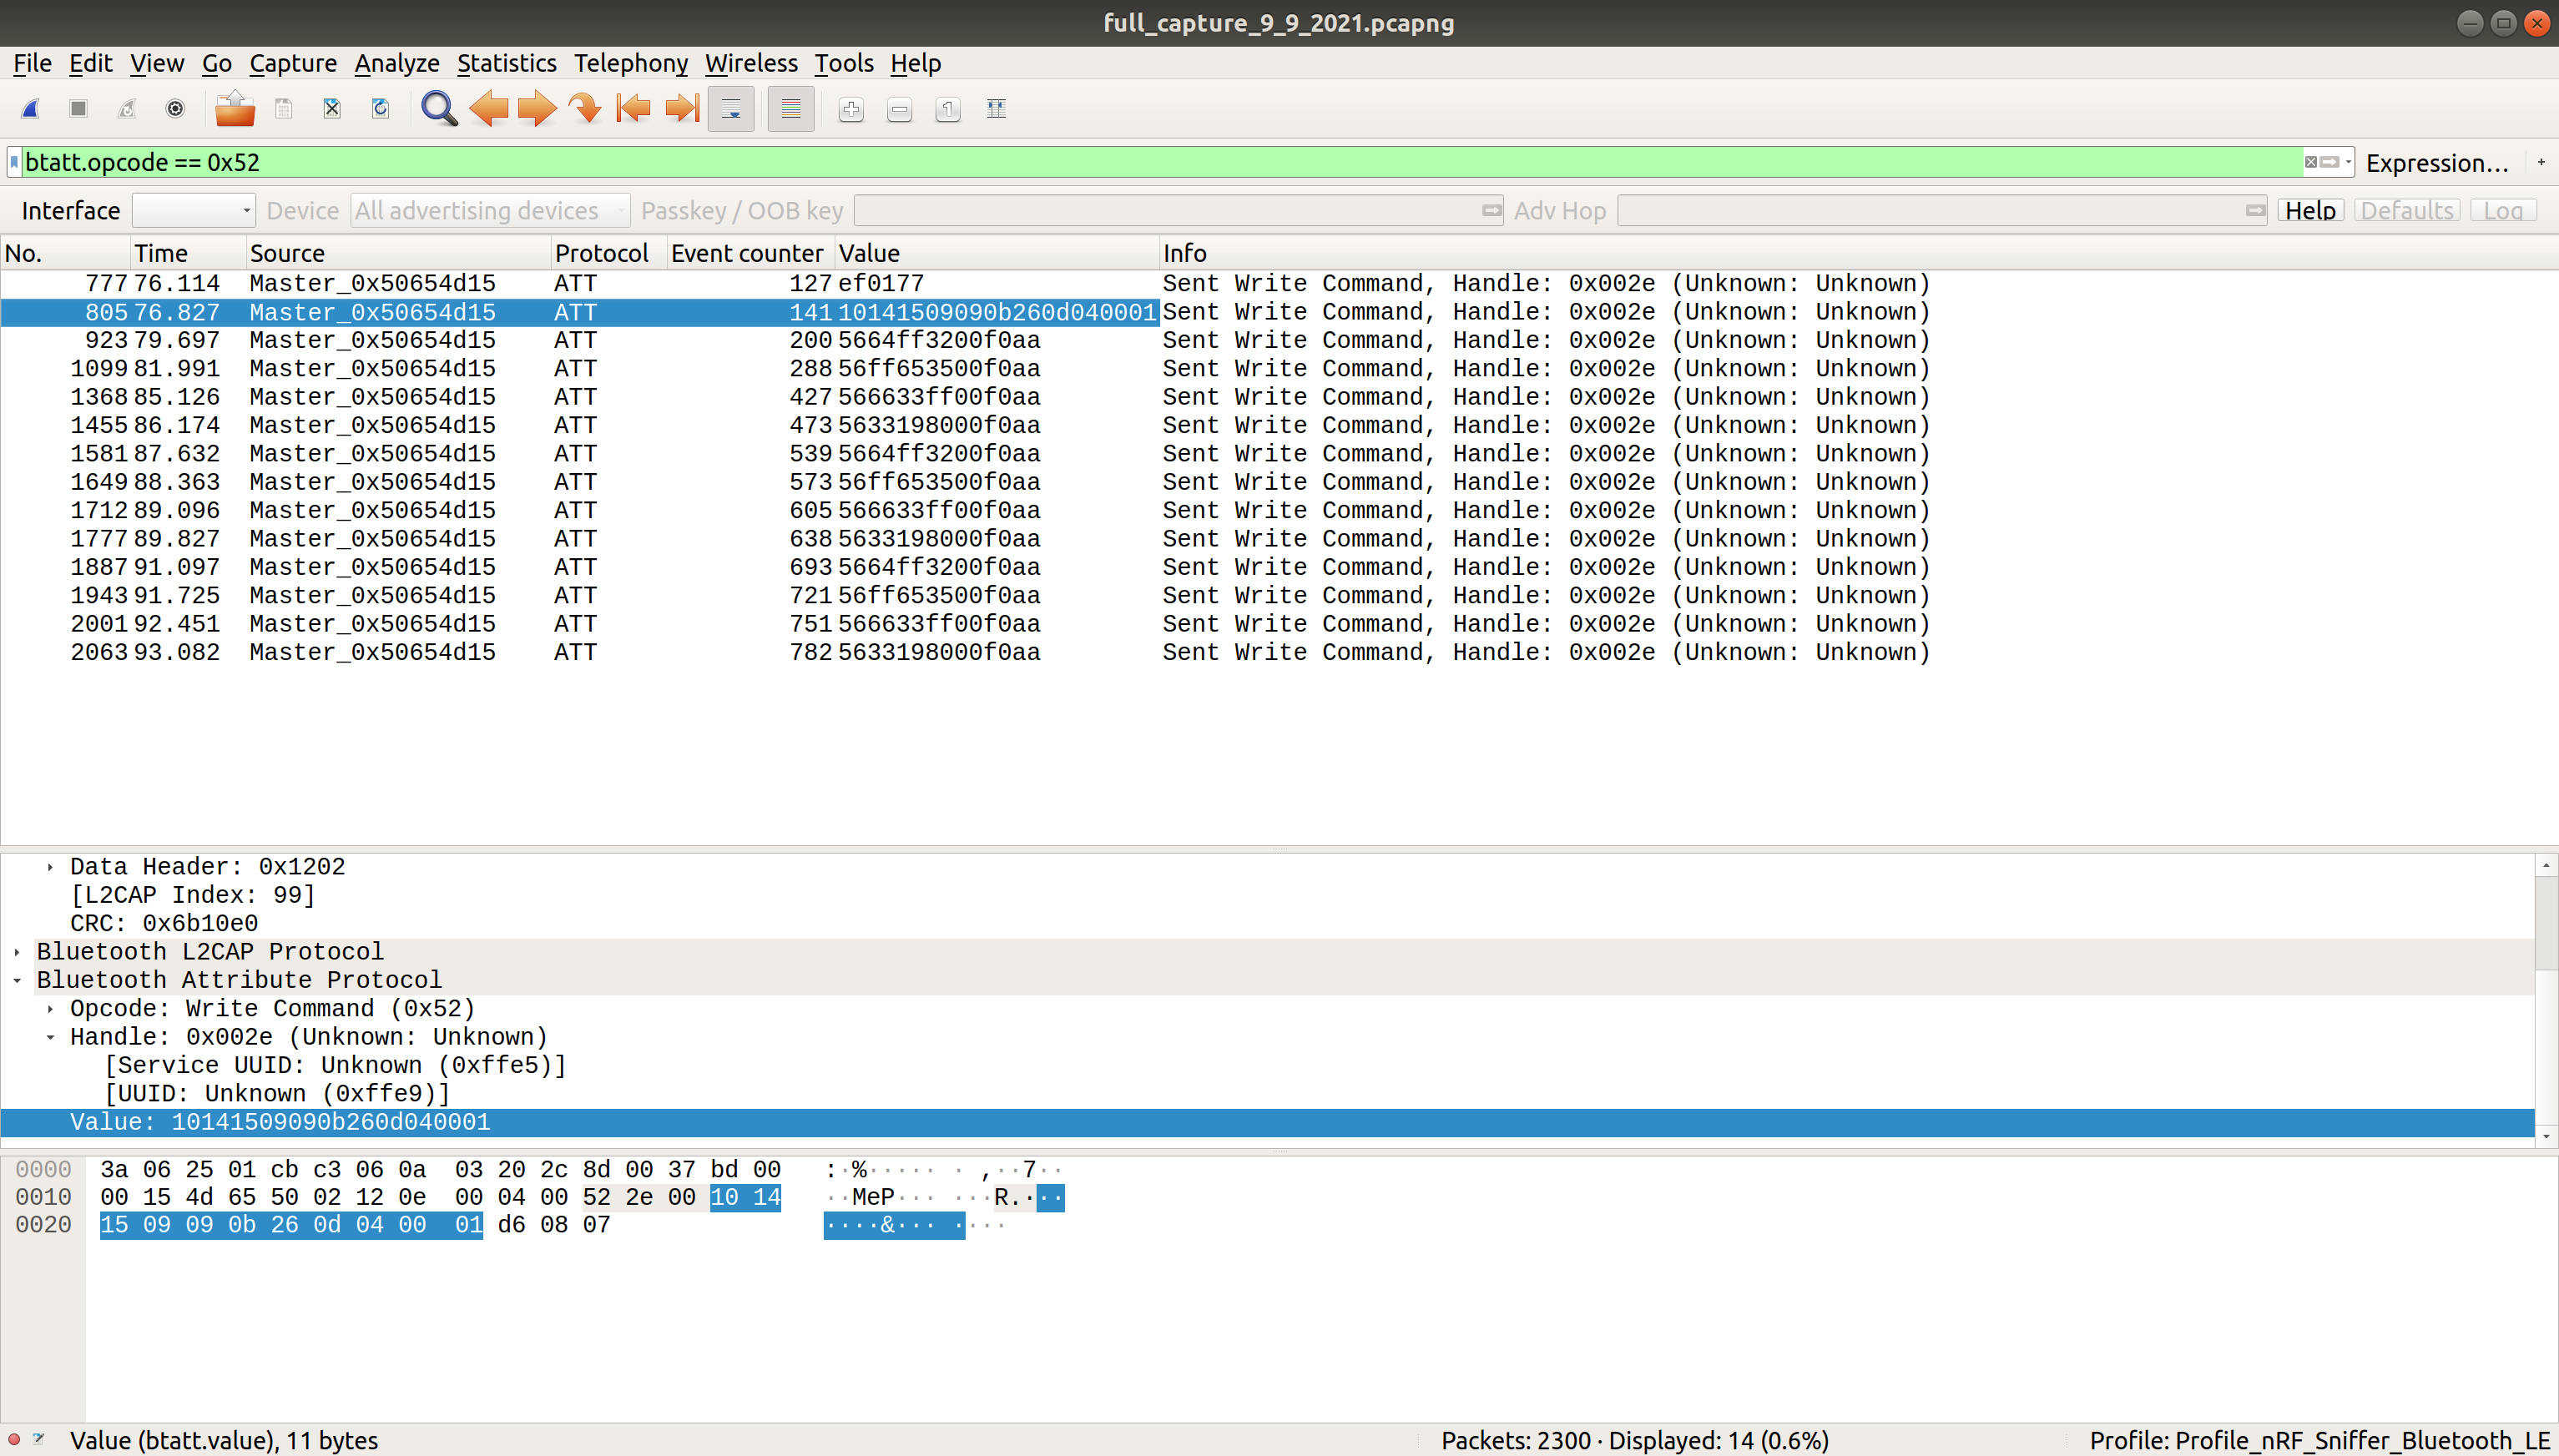The width and height of the screenshot is (2559, 1456).
Task: Click the open capture file icon
Action: point(234,109)
